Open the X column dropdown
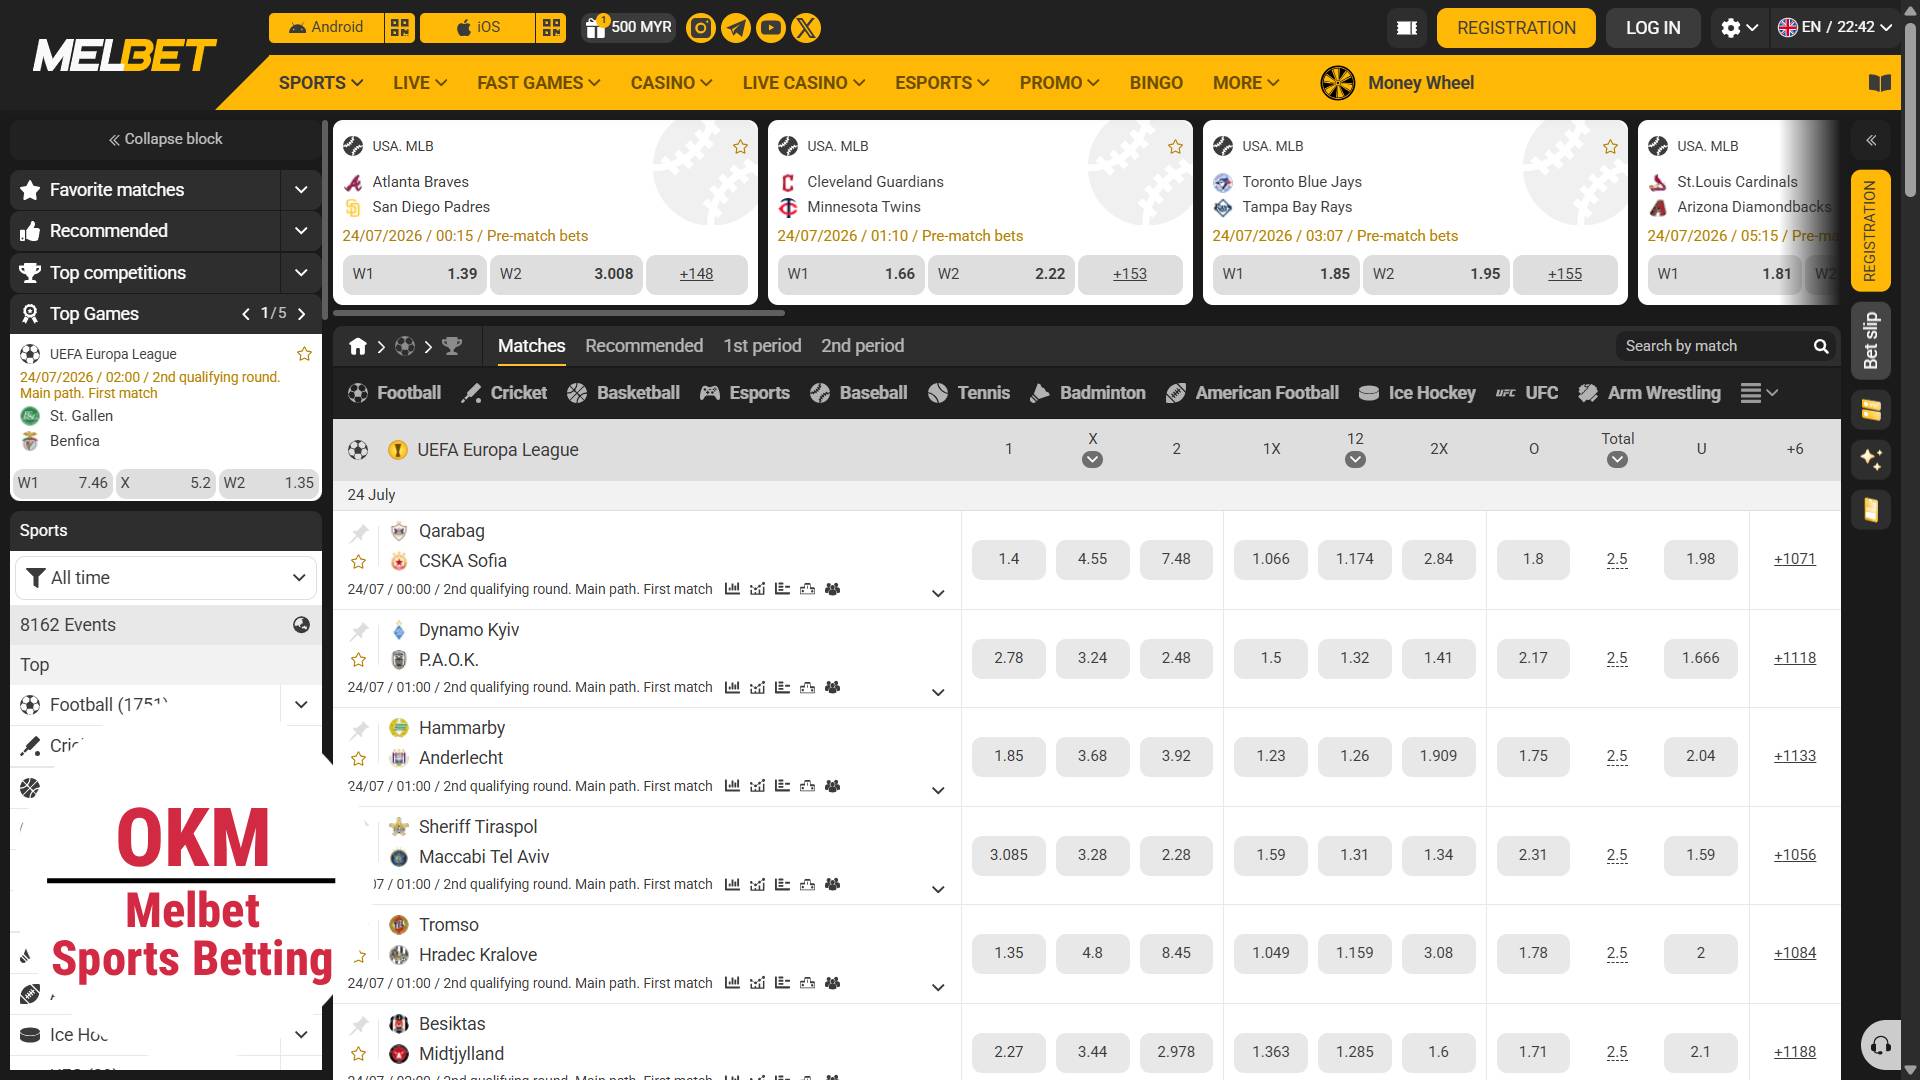Viewport: 1920px width, 1080px height. coord(1092,460)
